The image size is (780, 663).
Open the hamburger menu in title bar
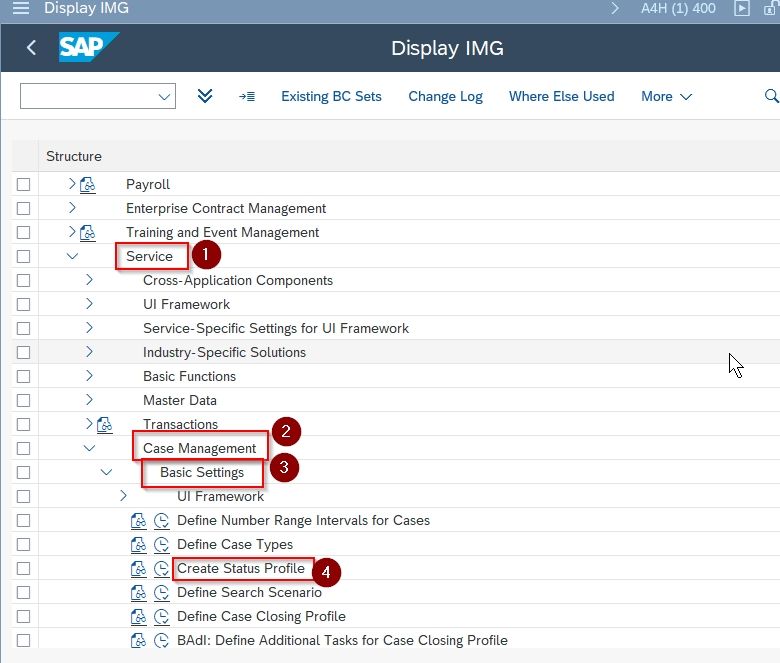coord(20,8)
